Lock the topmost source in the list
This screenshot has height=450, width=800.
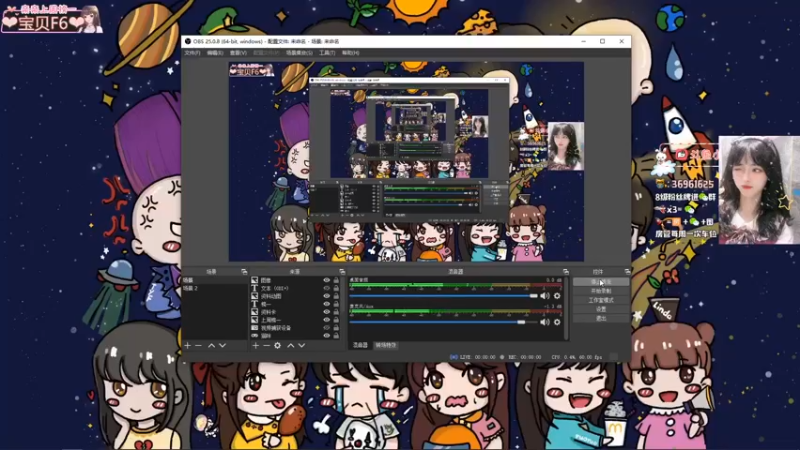[x=336, y=280]
